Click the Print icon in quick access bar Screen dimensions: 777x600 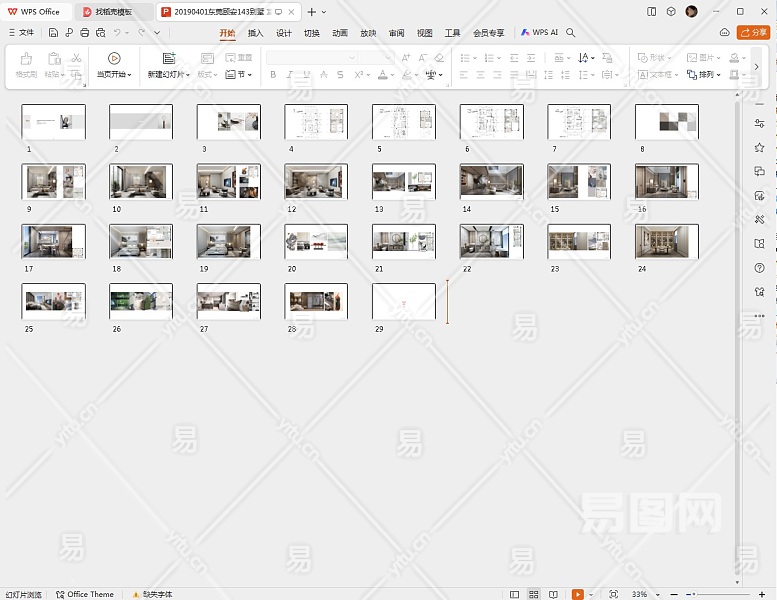[x=85, y=33]
